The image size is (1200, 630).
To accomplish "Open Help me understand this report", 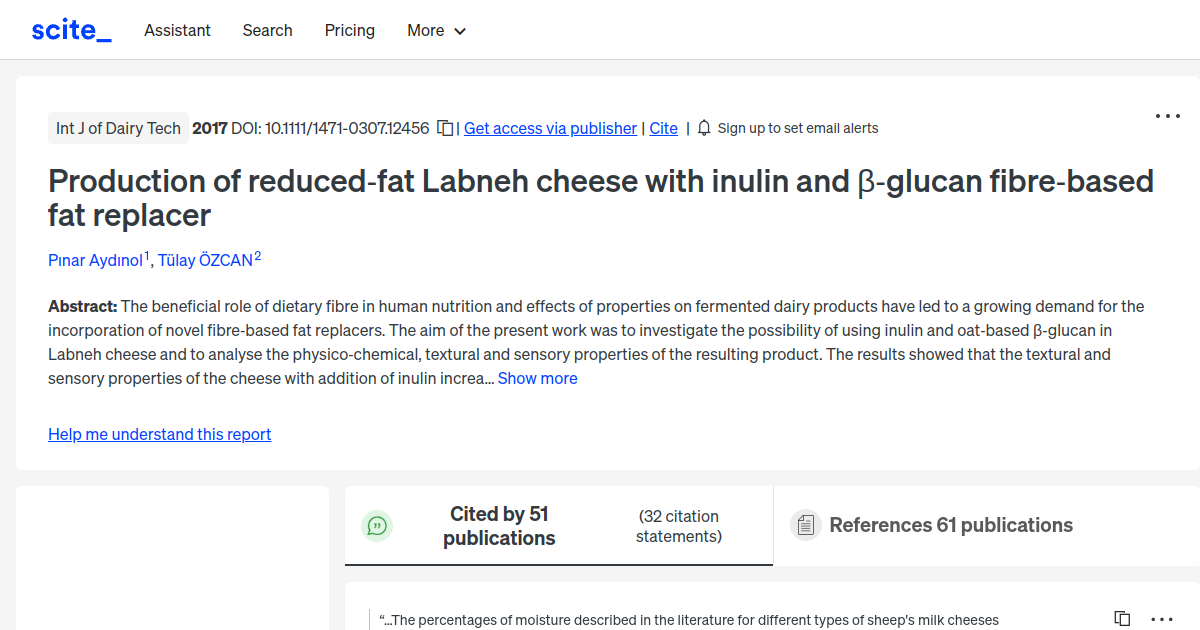I will (x=159, y=434).
